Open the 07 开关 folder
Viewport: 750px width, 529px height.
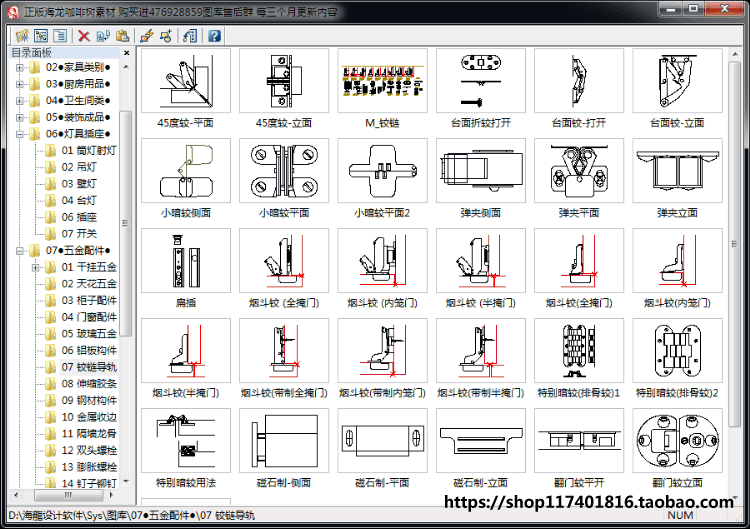pos(79,234)
